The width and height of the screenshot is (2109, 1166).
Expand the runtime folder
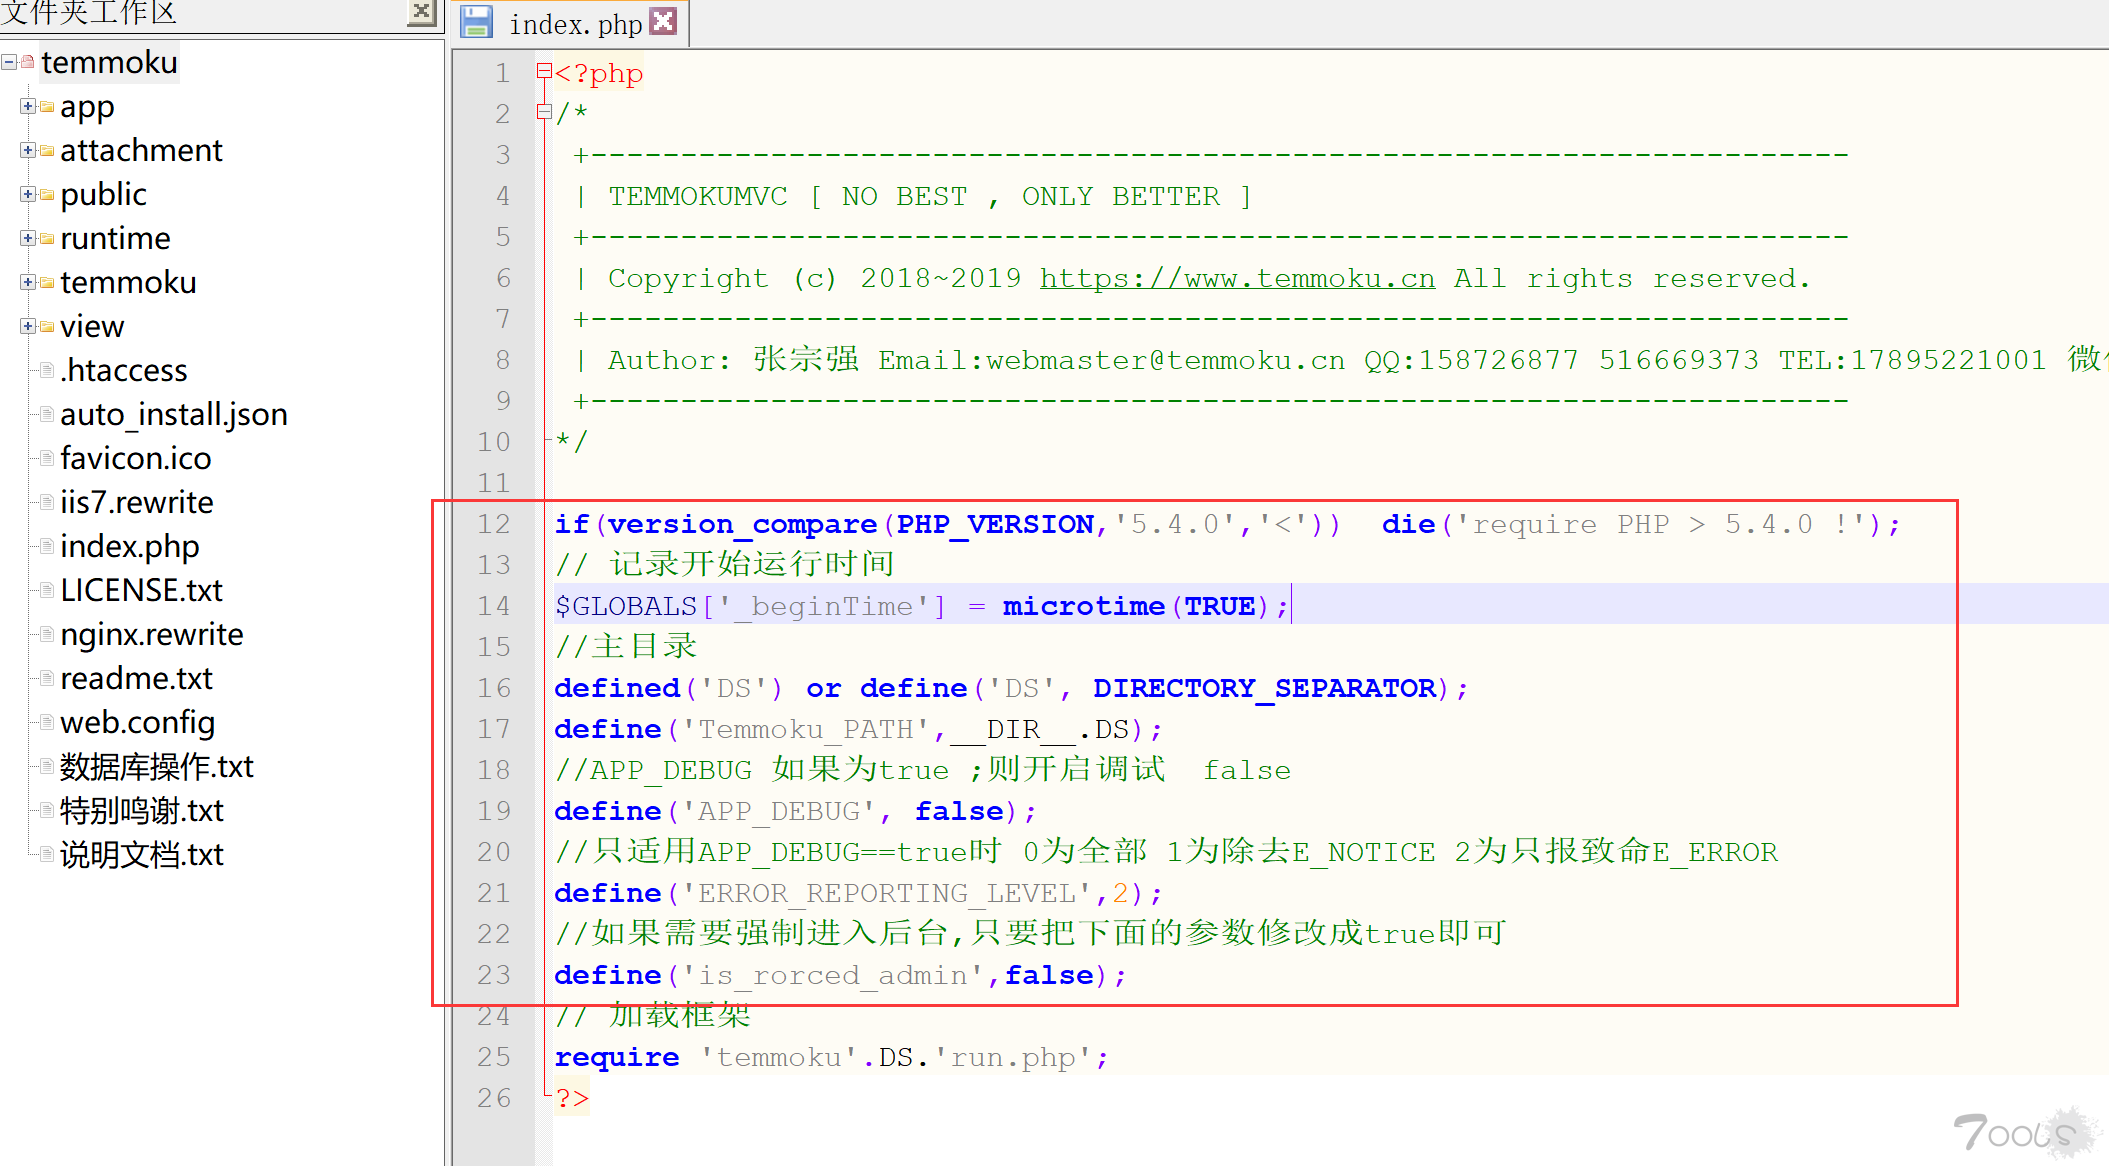tap(28, 238)
